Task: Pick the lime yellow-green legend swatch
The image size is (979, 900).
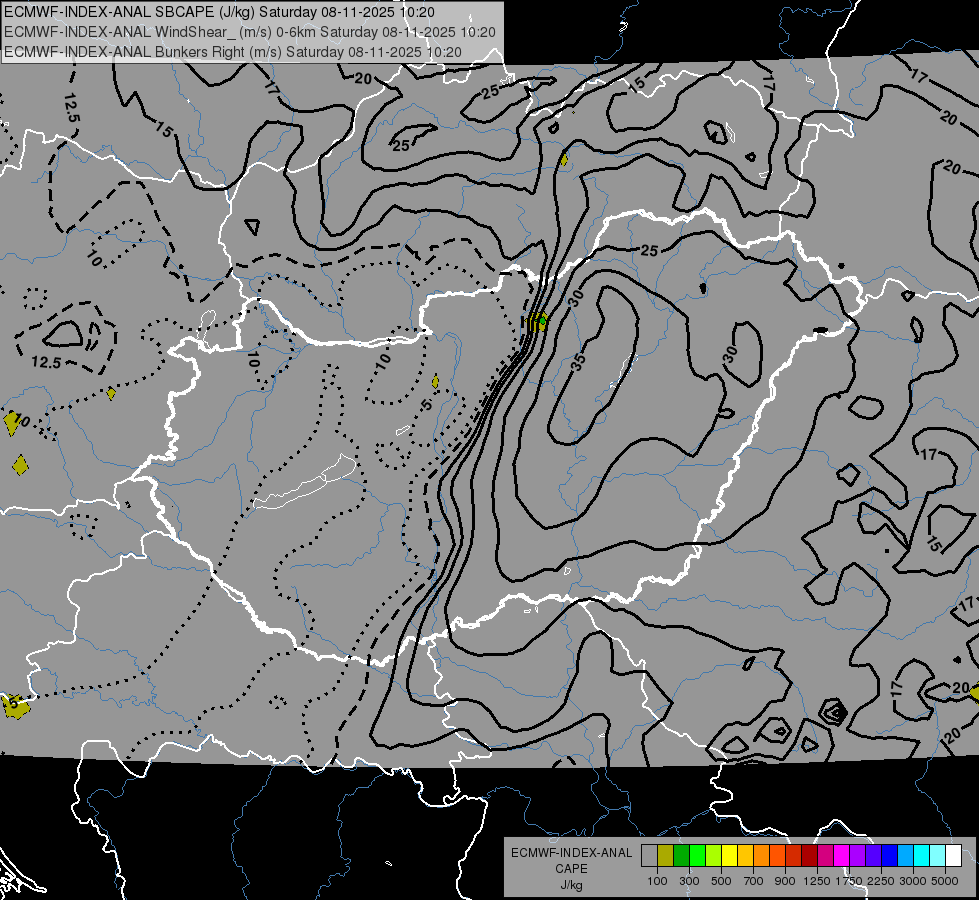Action: coord(714,856)
